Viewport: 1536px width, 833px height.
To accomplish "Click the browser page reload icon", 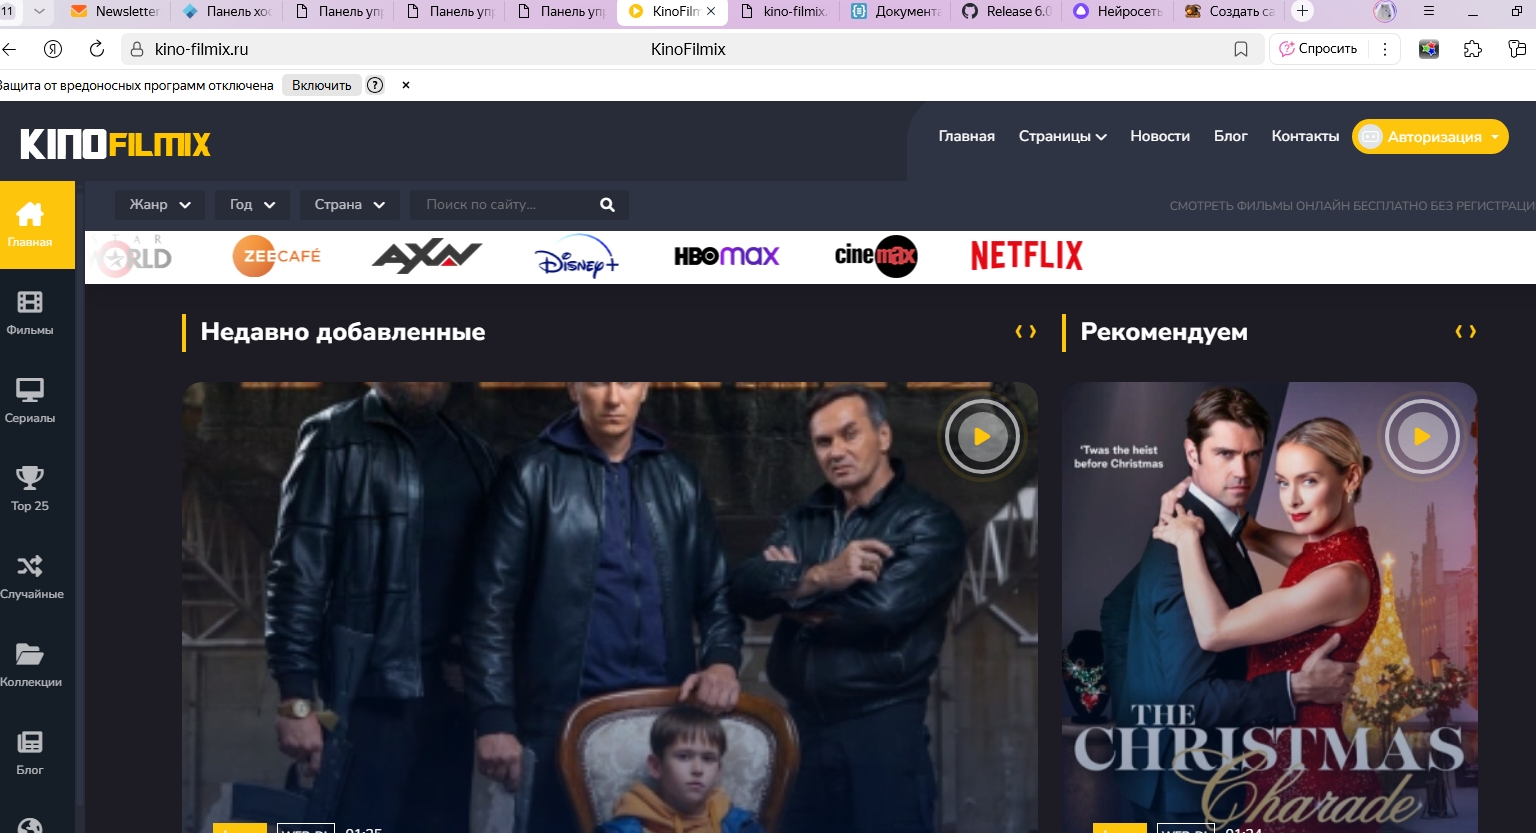I will pos(97,49).
